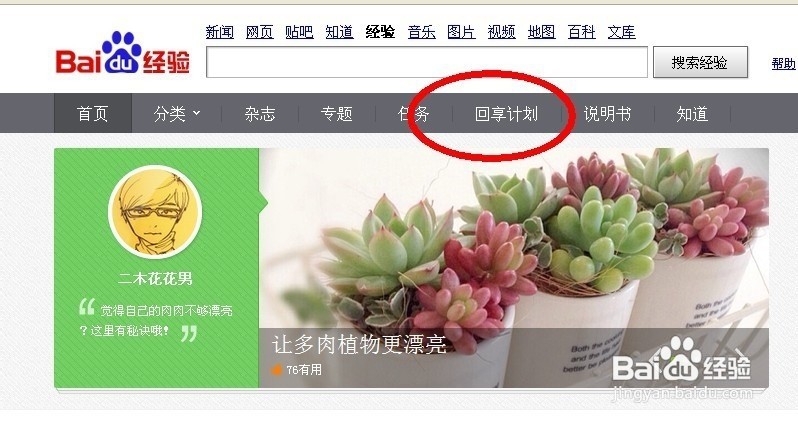This screenshot has width=798, height=421.
Task: Click the 搜索经验 button
Action: tap(700, 63)
